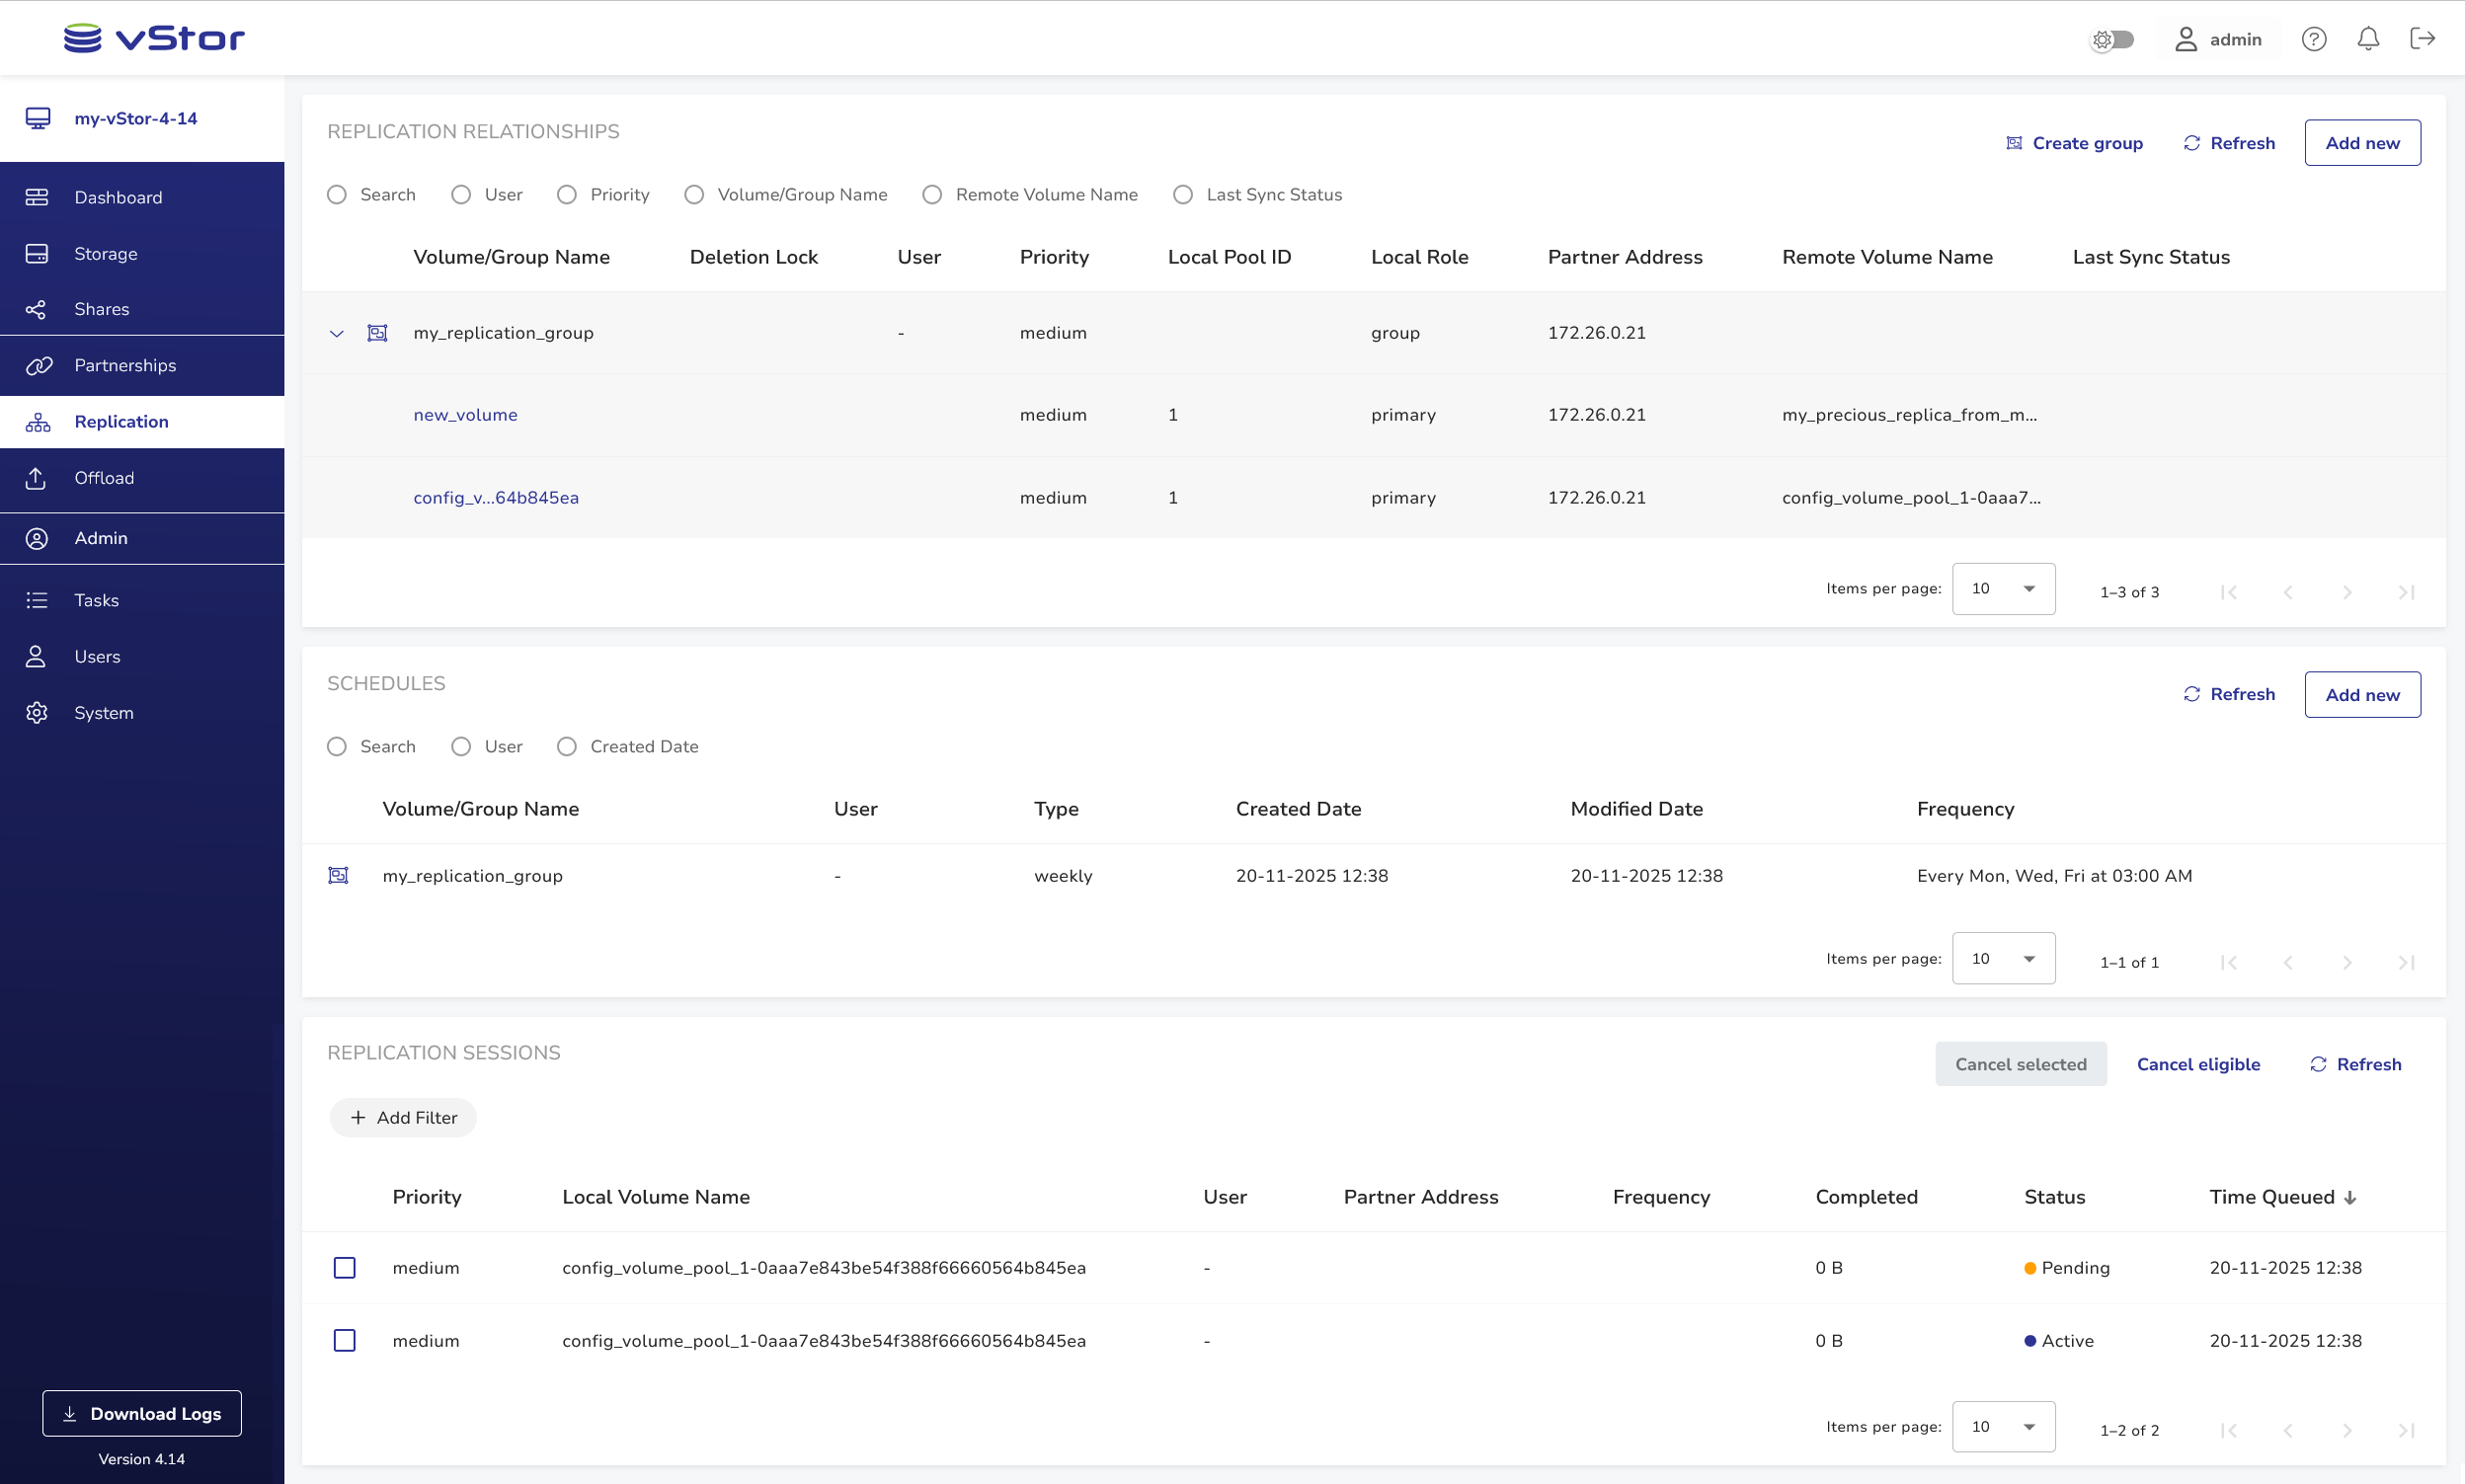The height and width of the screenshot is (1484, 2465).
Task: Click the logout icon in the header
Action: (2422, 39)
